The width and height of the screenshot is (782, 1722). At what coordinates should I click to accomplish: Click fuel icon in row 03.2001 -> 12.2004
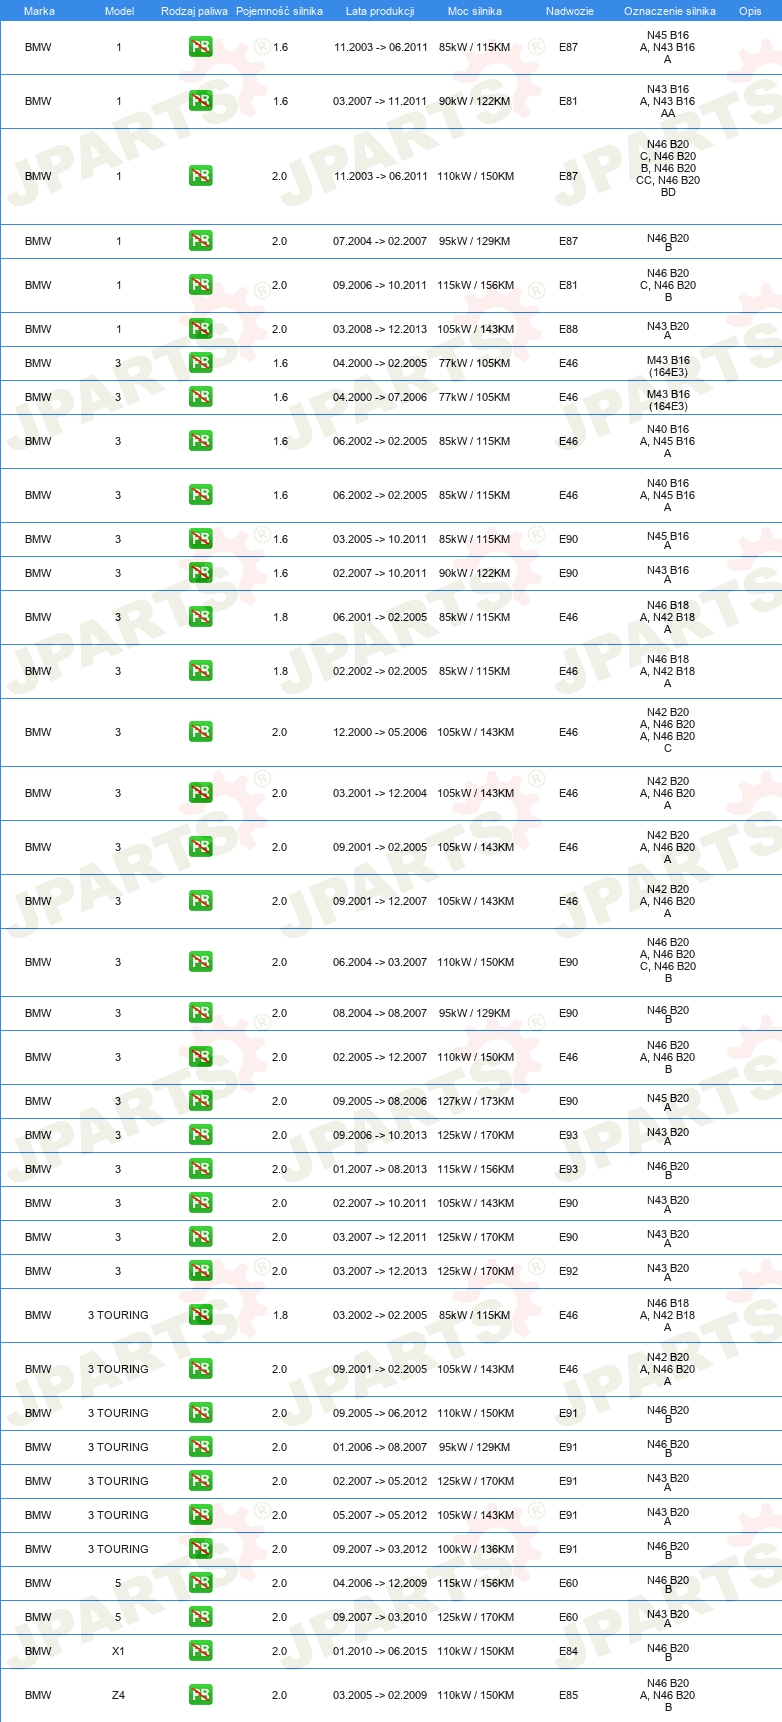point(200,793)
